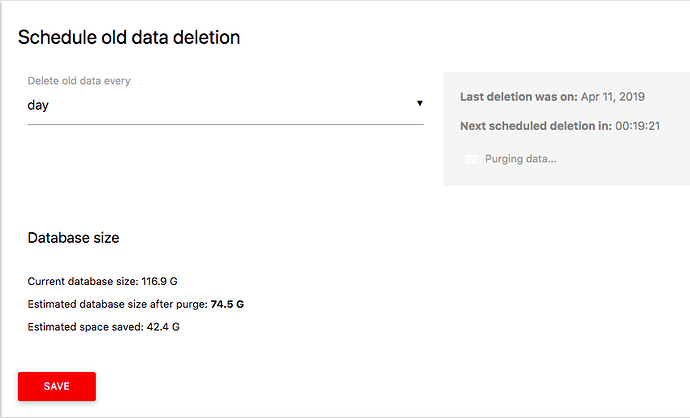Click the estimated space saved 42.4 G

pyautogui.click(x=163, y=327)
